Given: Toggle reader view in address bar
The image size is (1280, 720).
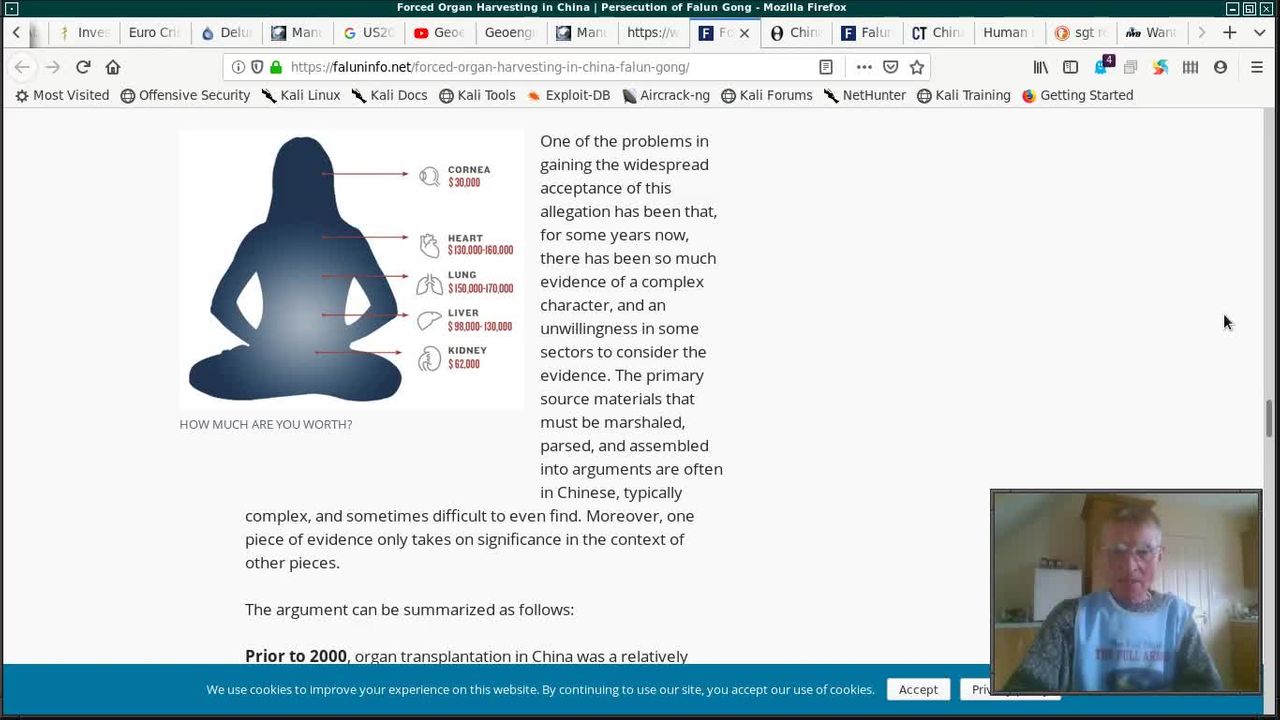Looking at the screenshot, I should [826, 67].
